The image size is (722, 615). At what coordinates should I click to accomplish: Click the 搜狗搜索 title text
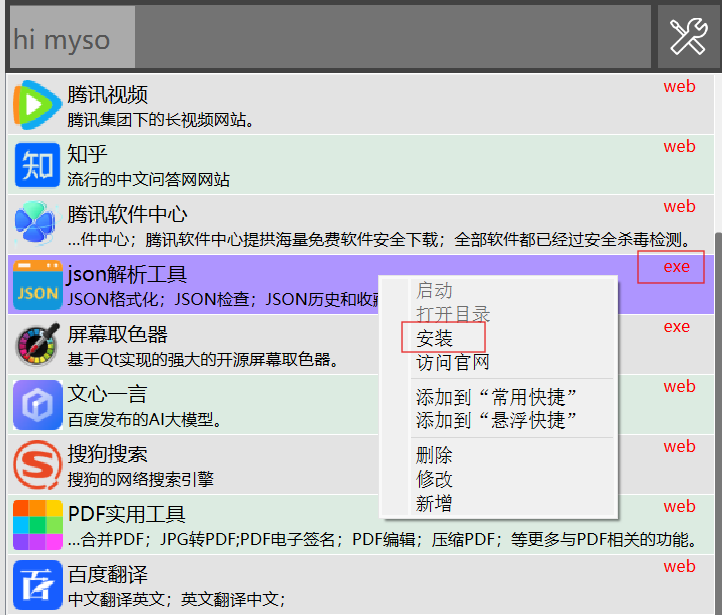[108, 454]
